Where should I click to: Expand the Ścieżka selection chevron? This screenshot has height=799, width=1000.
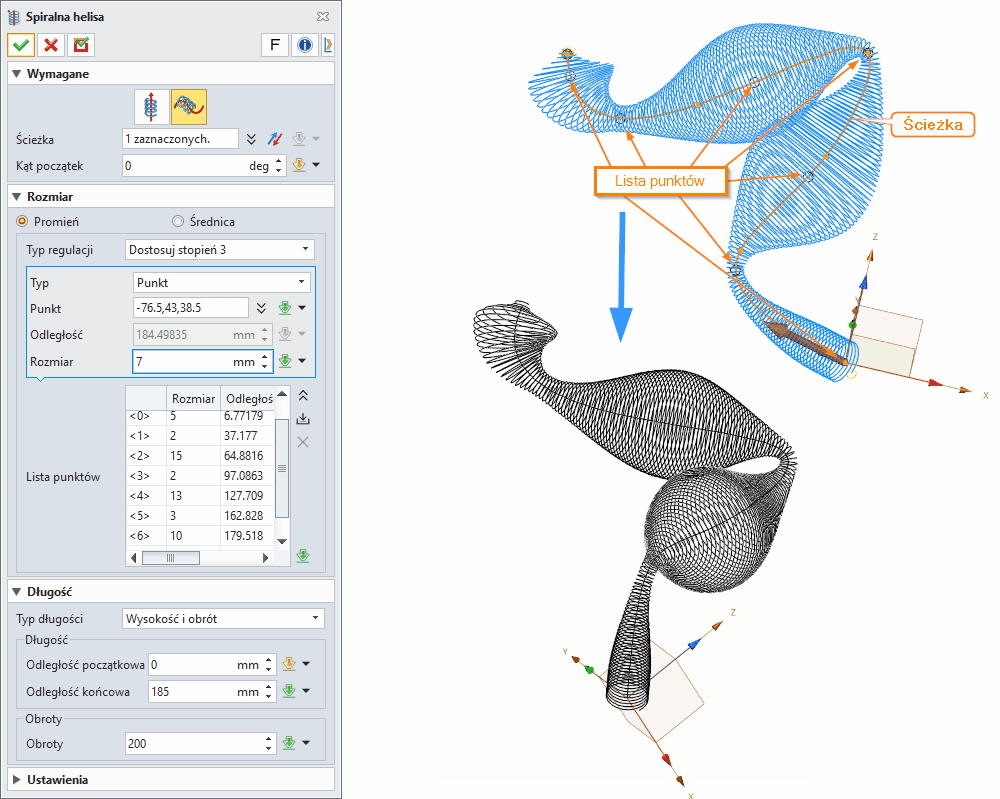click(252, 138)
